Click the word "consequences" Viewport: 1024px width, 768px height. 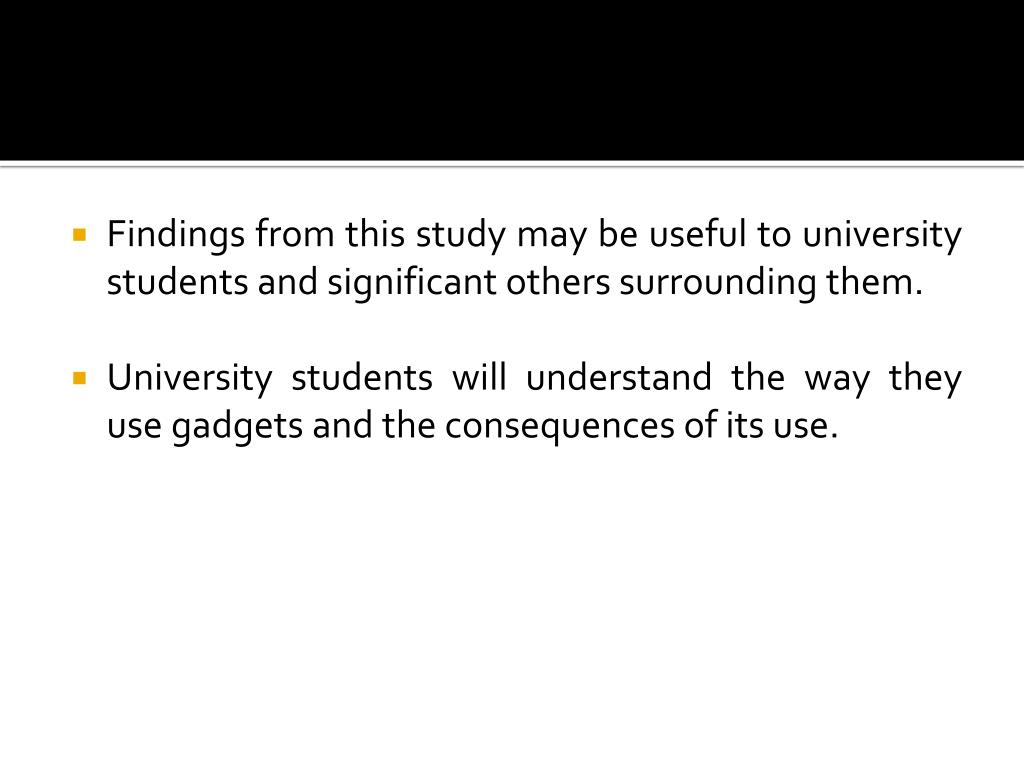(x=560, y=427)
